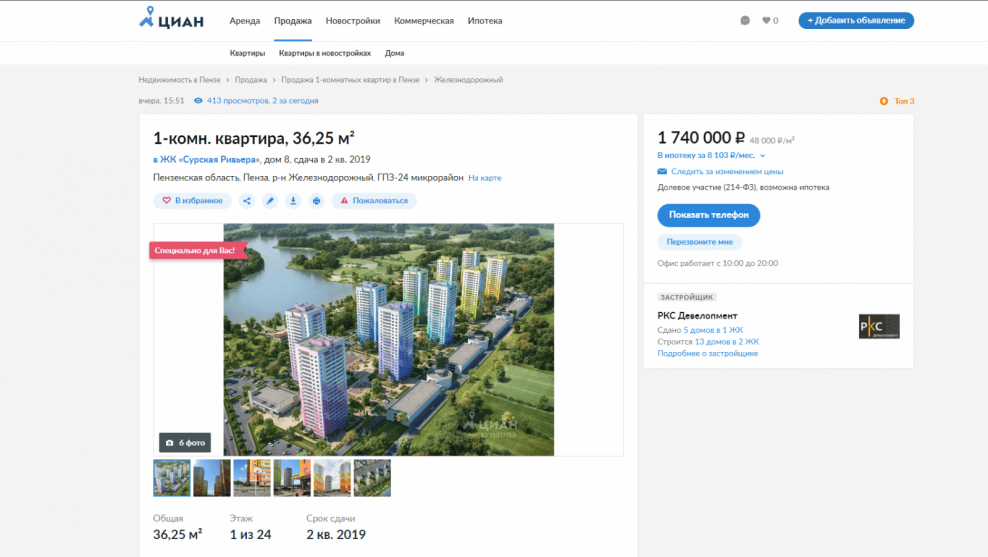This screenshot has width=988, height=557.
Task: Select fifth gallery thumbnail
Action: (332, 478)
